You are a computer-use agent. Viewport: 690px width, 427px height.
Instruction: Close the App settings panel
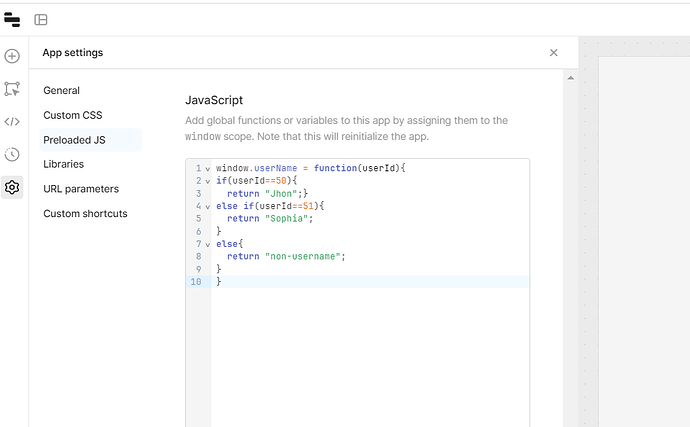coord(553,53)
